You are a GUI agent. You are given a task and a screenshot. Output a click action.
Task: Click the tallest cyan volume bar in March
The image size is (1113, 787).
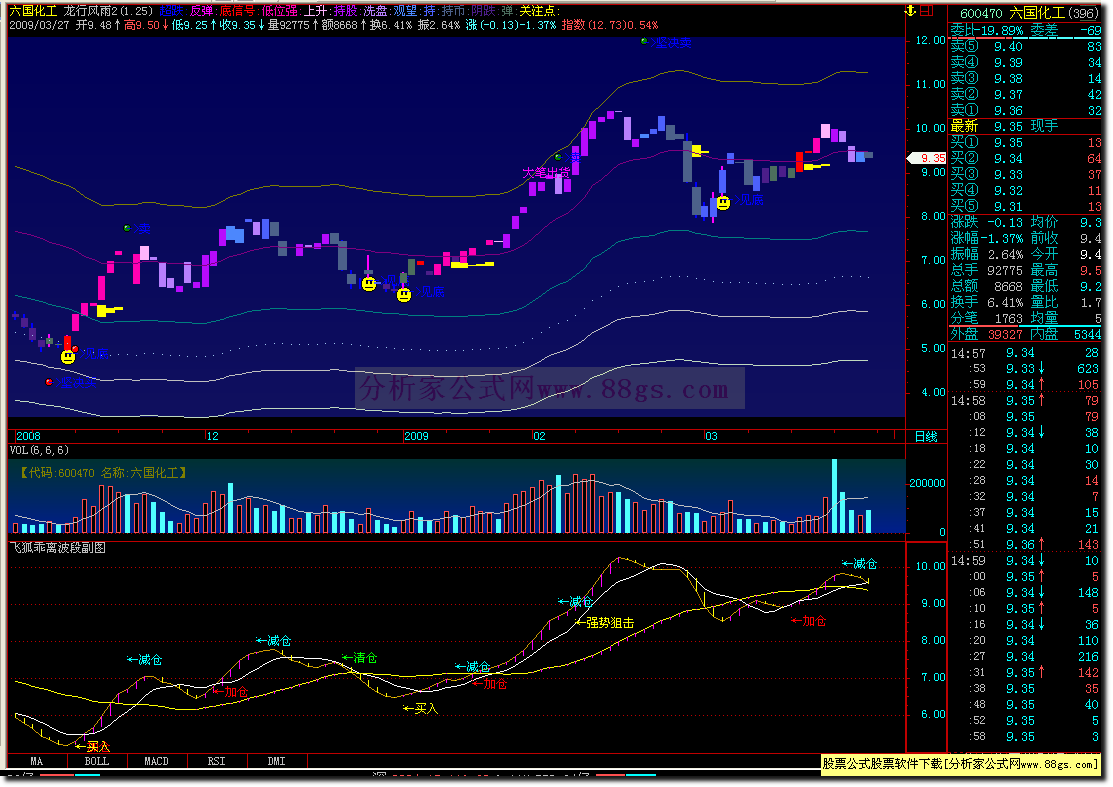pyautogui.click(x=835, y=496)
